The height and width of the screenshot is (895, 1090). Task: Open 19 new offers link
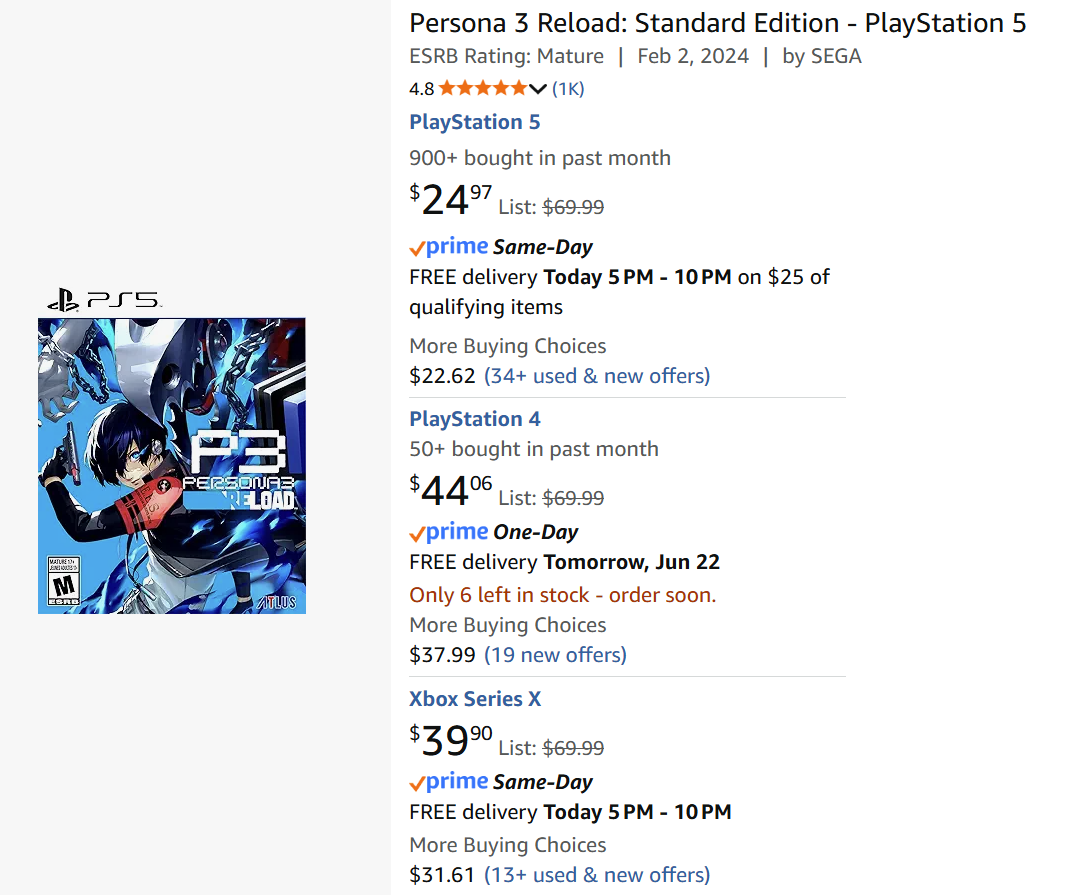[x=555, y=655]
